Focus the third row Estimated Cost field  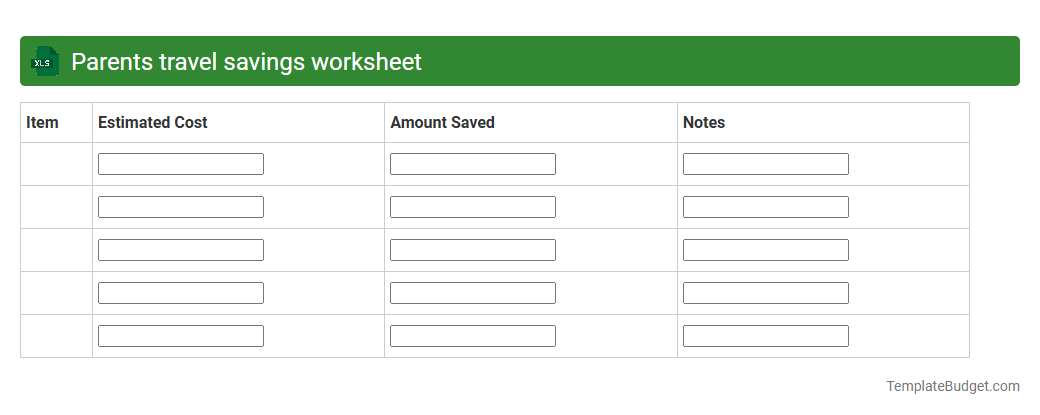tap(181, 250)
